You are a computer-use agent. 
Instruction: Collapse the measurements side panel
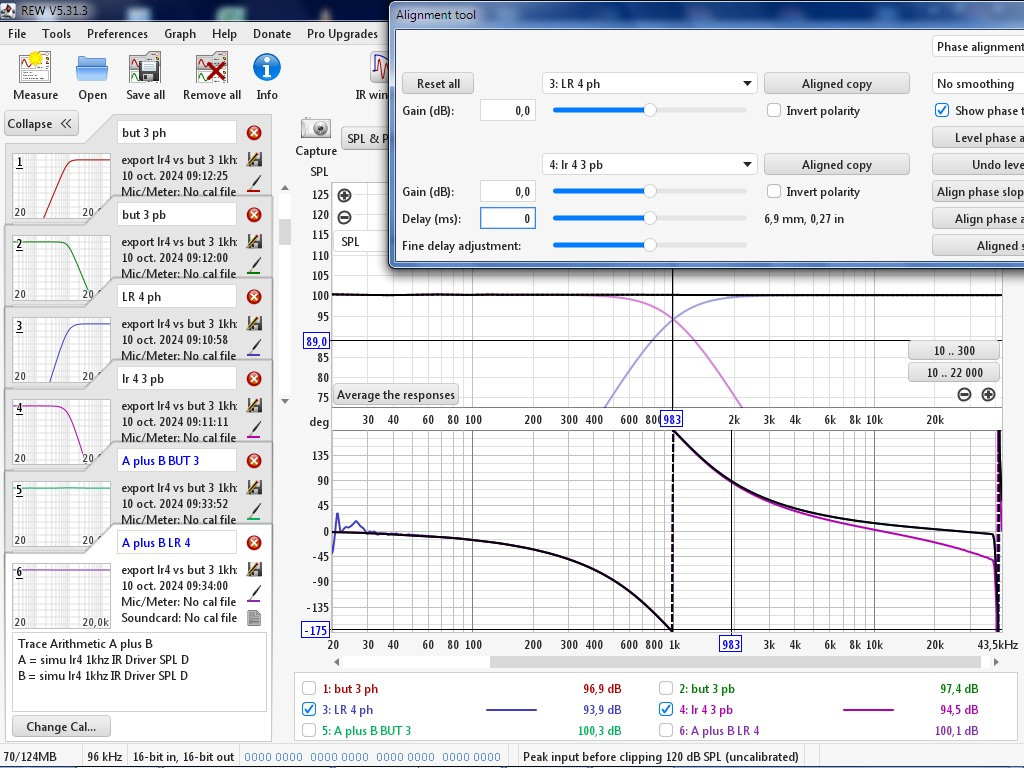[40, 124]
